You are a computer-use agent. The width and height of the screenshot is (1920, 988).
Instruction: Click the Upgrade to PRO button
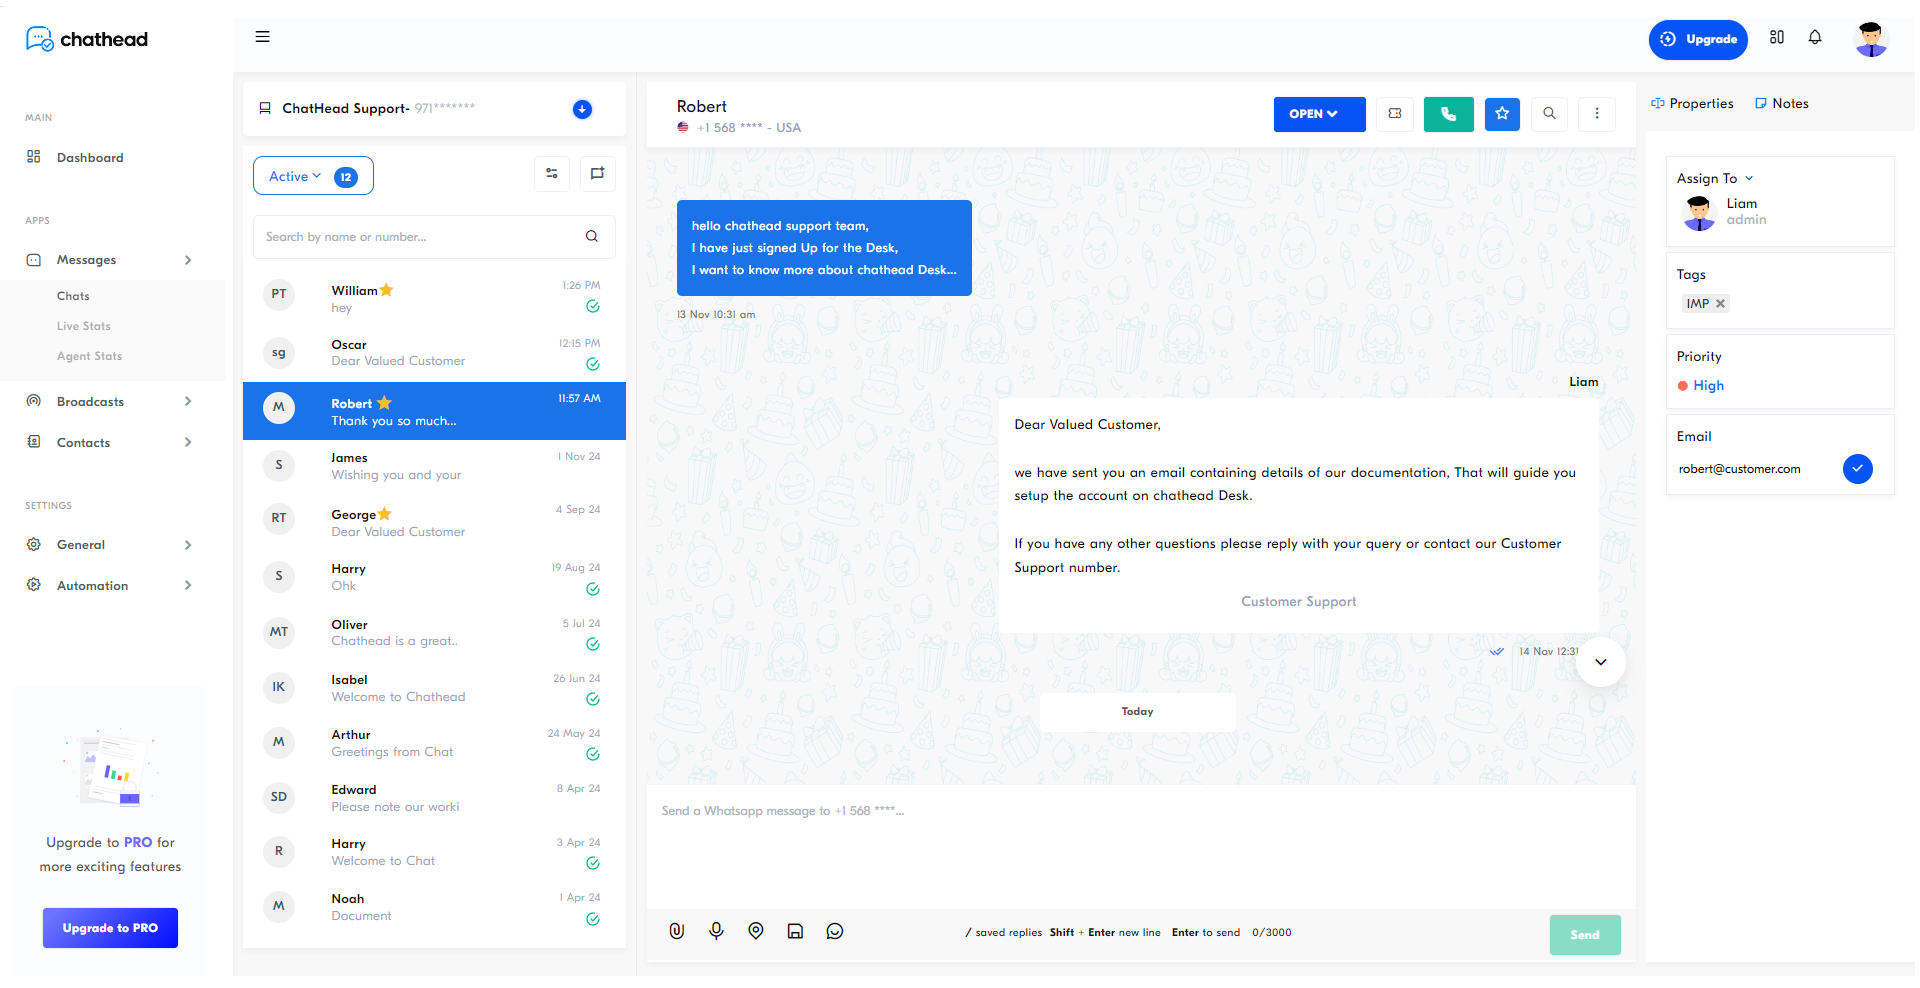pos(110,928)
